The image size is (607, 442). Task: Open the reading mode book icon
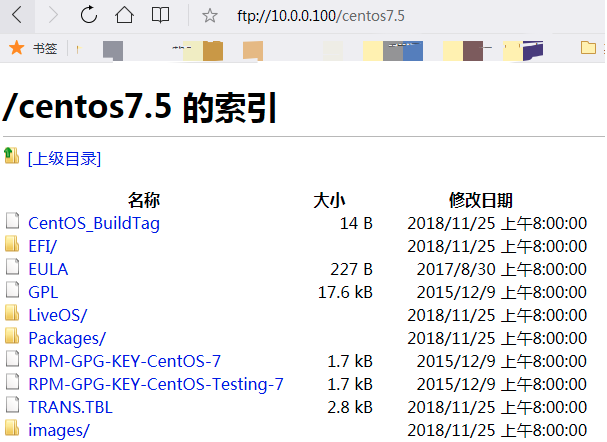coord(160,15)
